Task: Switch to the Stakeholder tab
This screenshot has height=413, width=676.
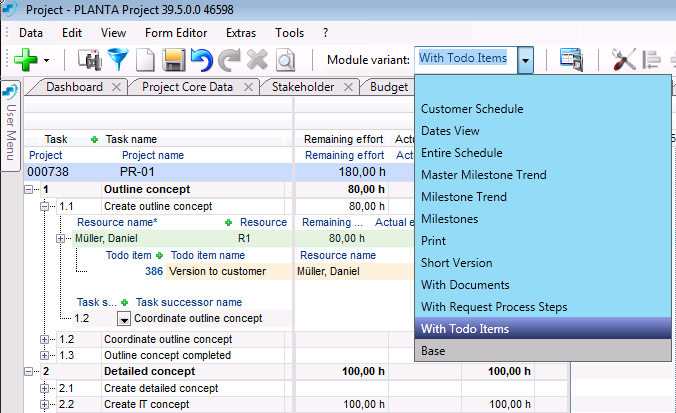Action: coord(303,87)
